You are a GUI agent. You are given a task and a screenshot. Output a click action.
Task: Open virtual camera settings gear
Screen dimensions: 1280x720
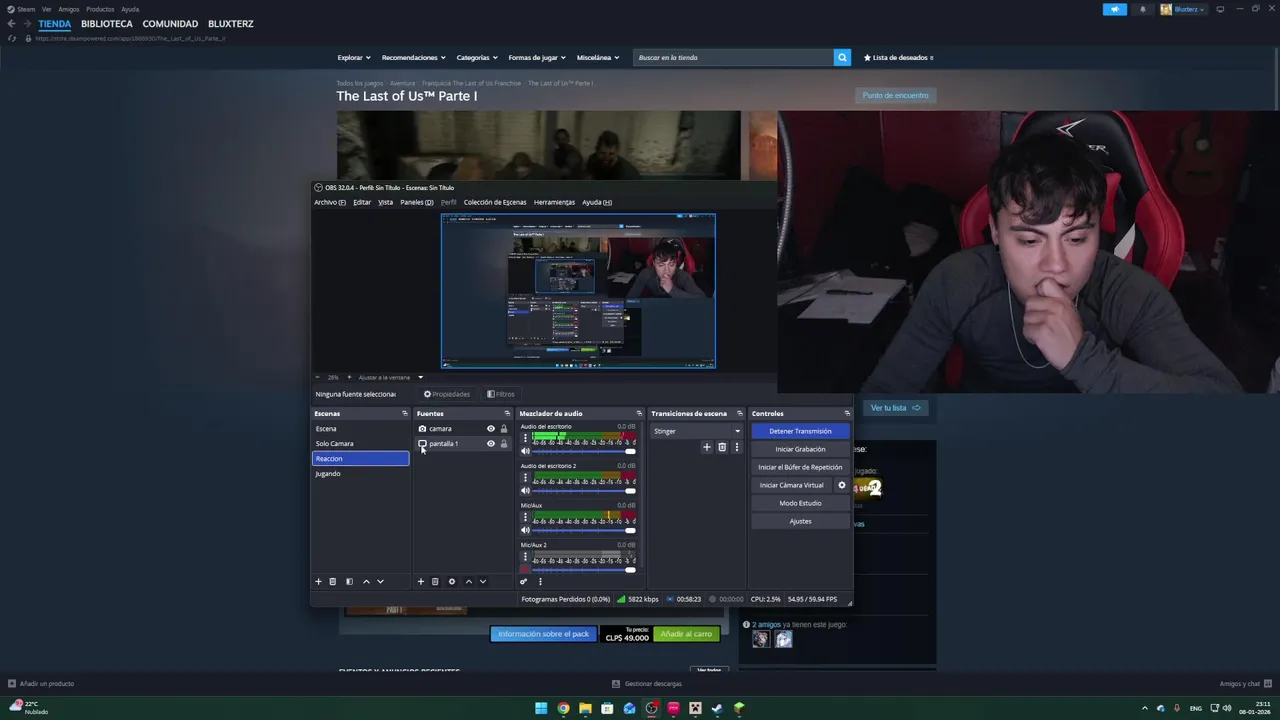click(842, 485)
